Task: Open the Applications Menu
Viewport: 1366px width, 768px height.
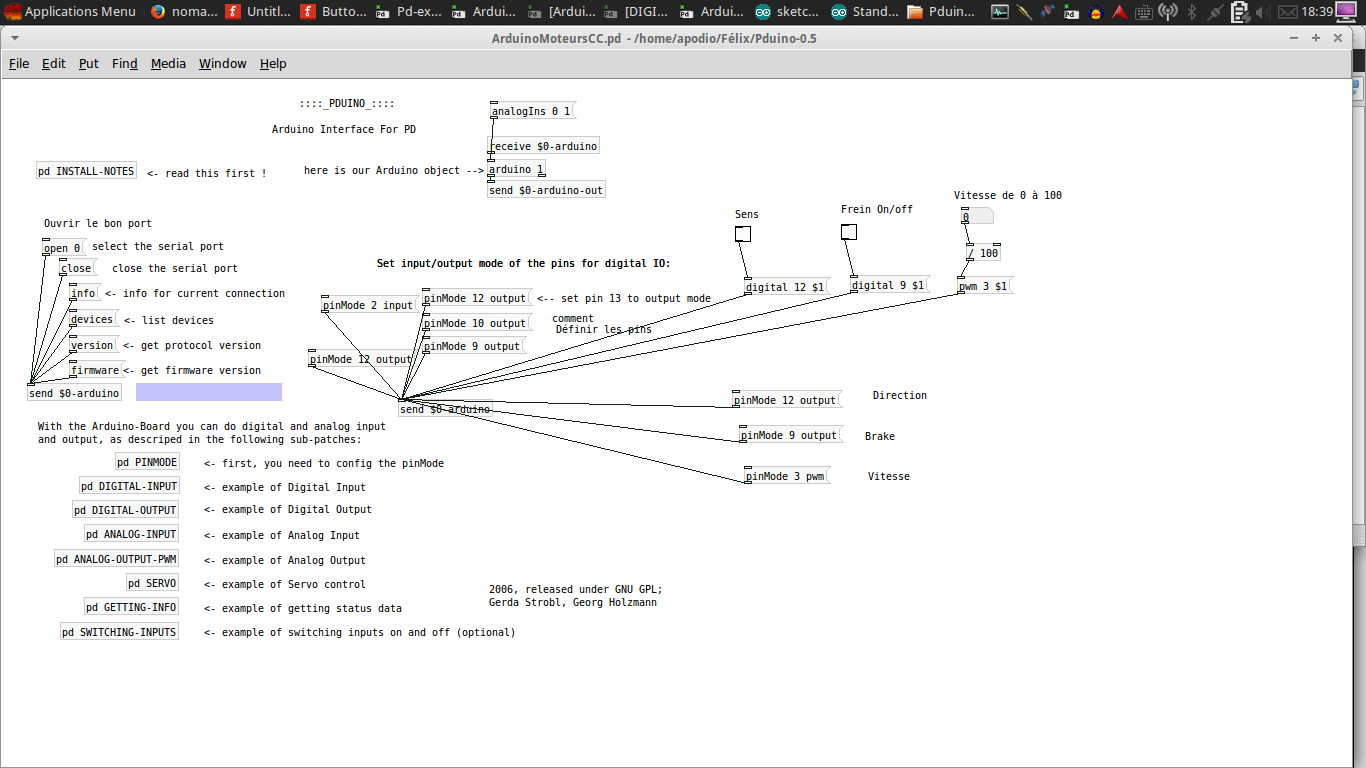Action: click(x=70, y=12)
